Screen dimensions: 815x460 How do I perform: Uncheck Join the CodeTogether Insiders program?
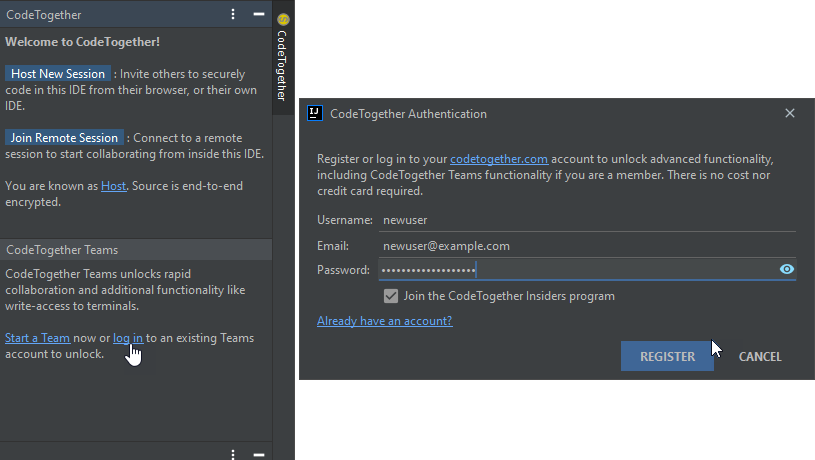point(391,296)
